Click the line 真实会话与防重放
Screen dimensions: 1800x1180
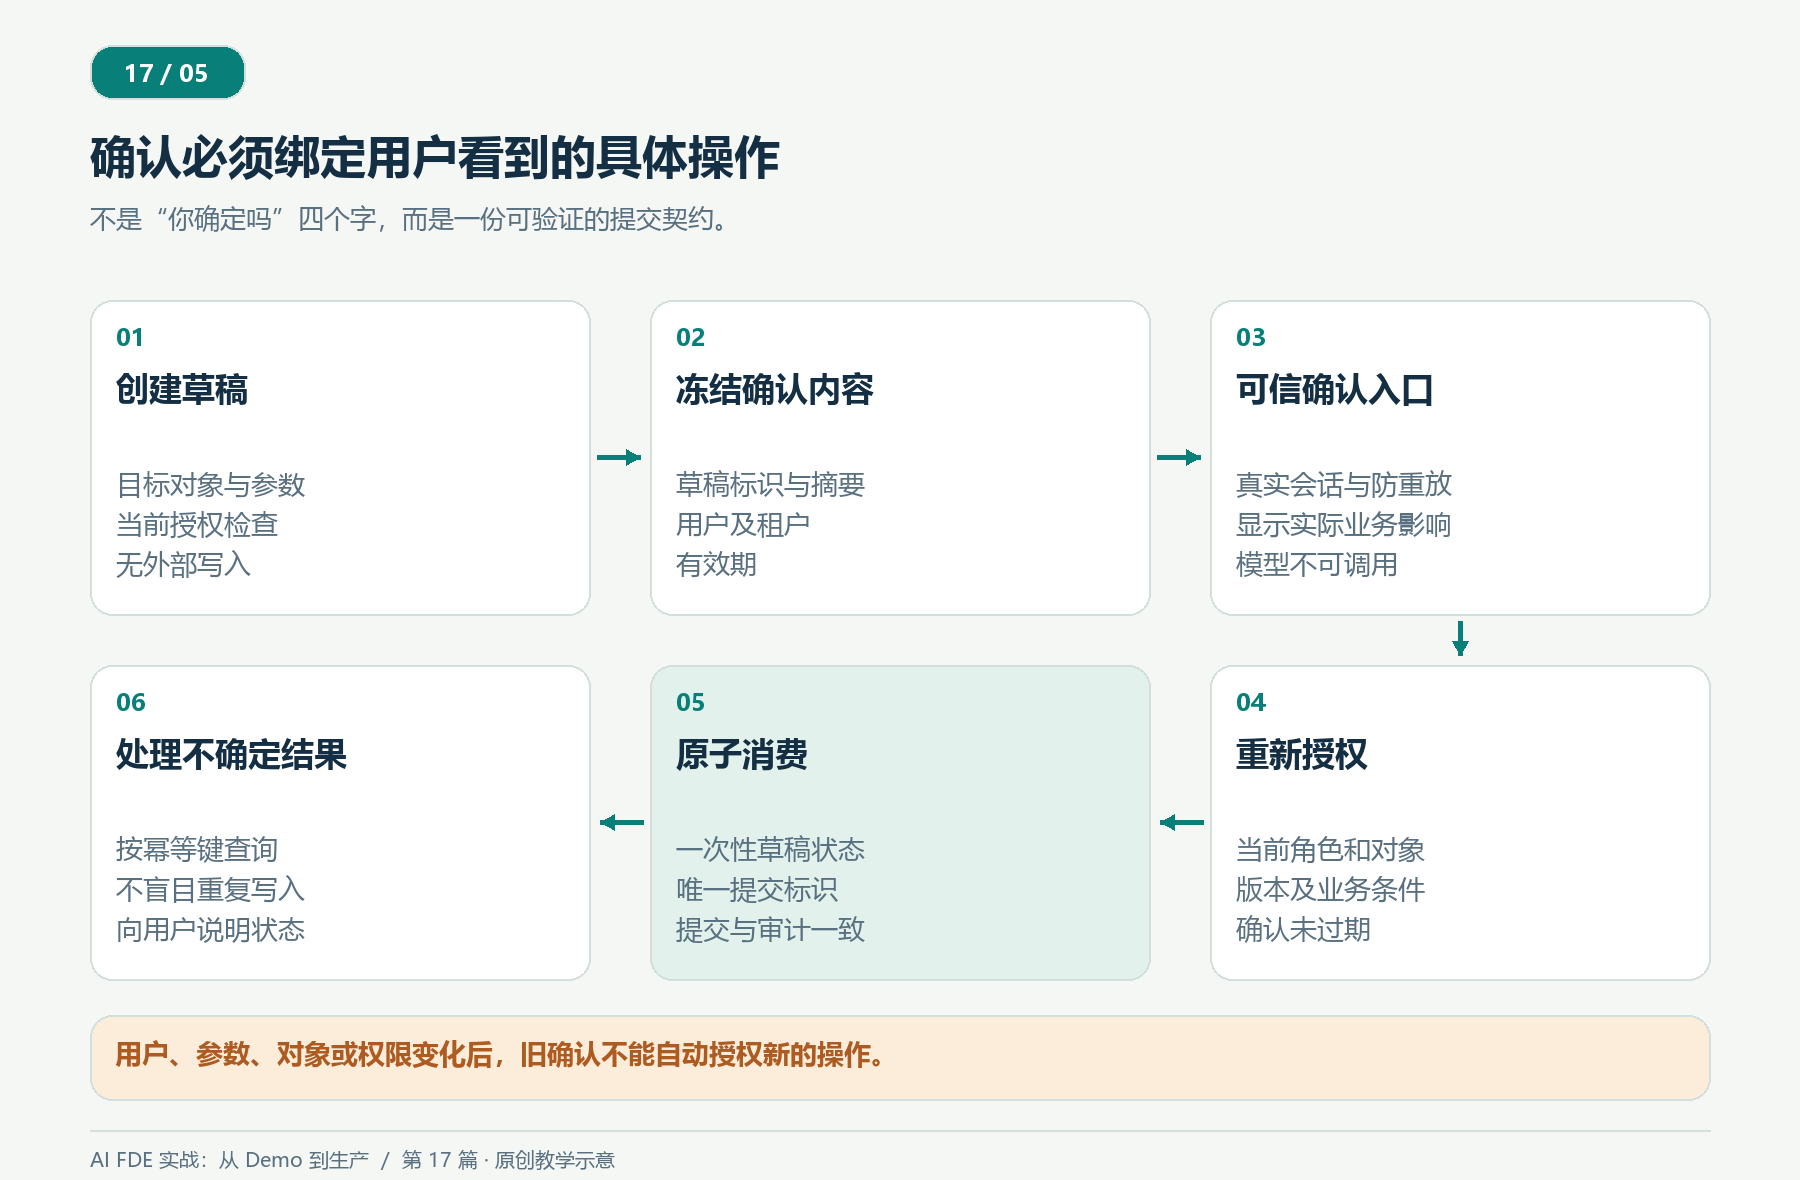click(1343, 485)
